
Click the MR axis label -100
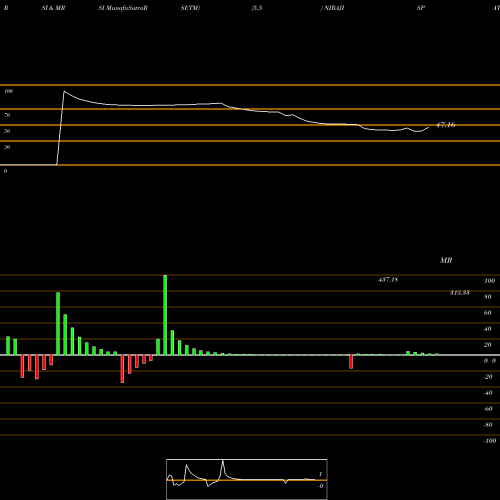[x=490, y=441]
